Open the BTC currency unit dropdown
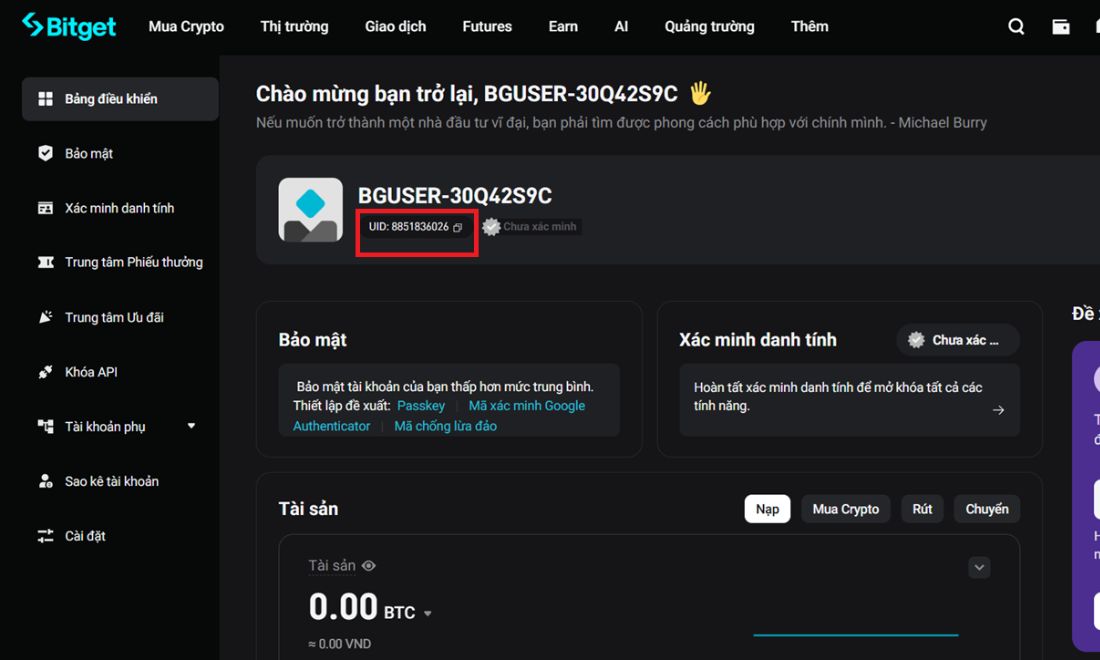The image size is (1100, 660). [x=427, y=614]
